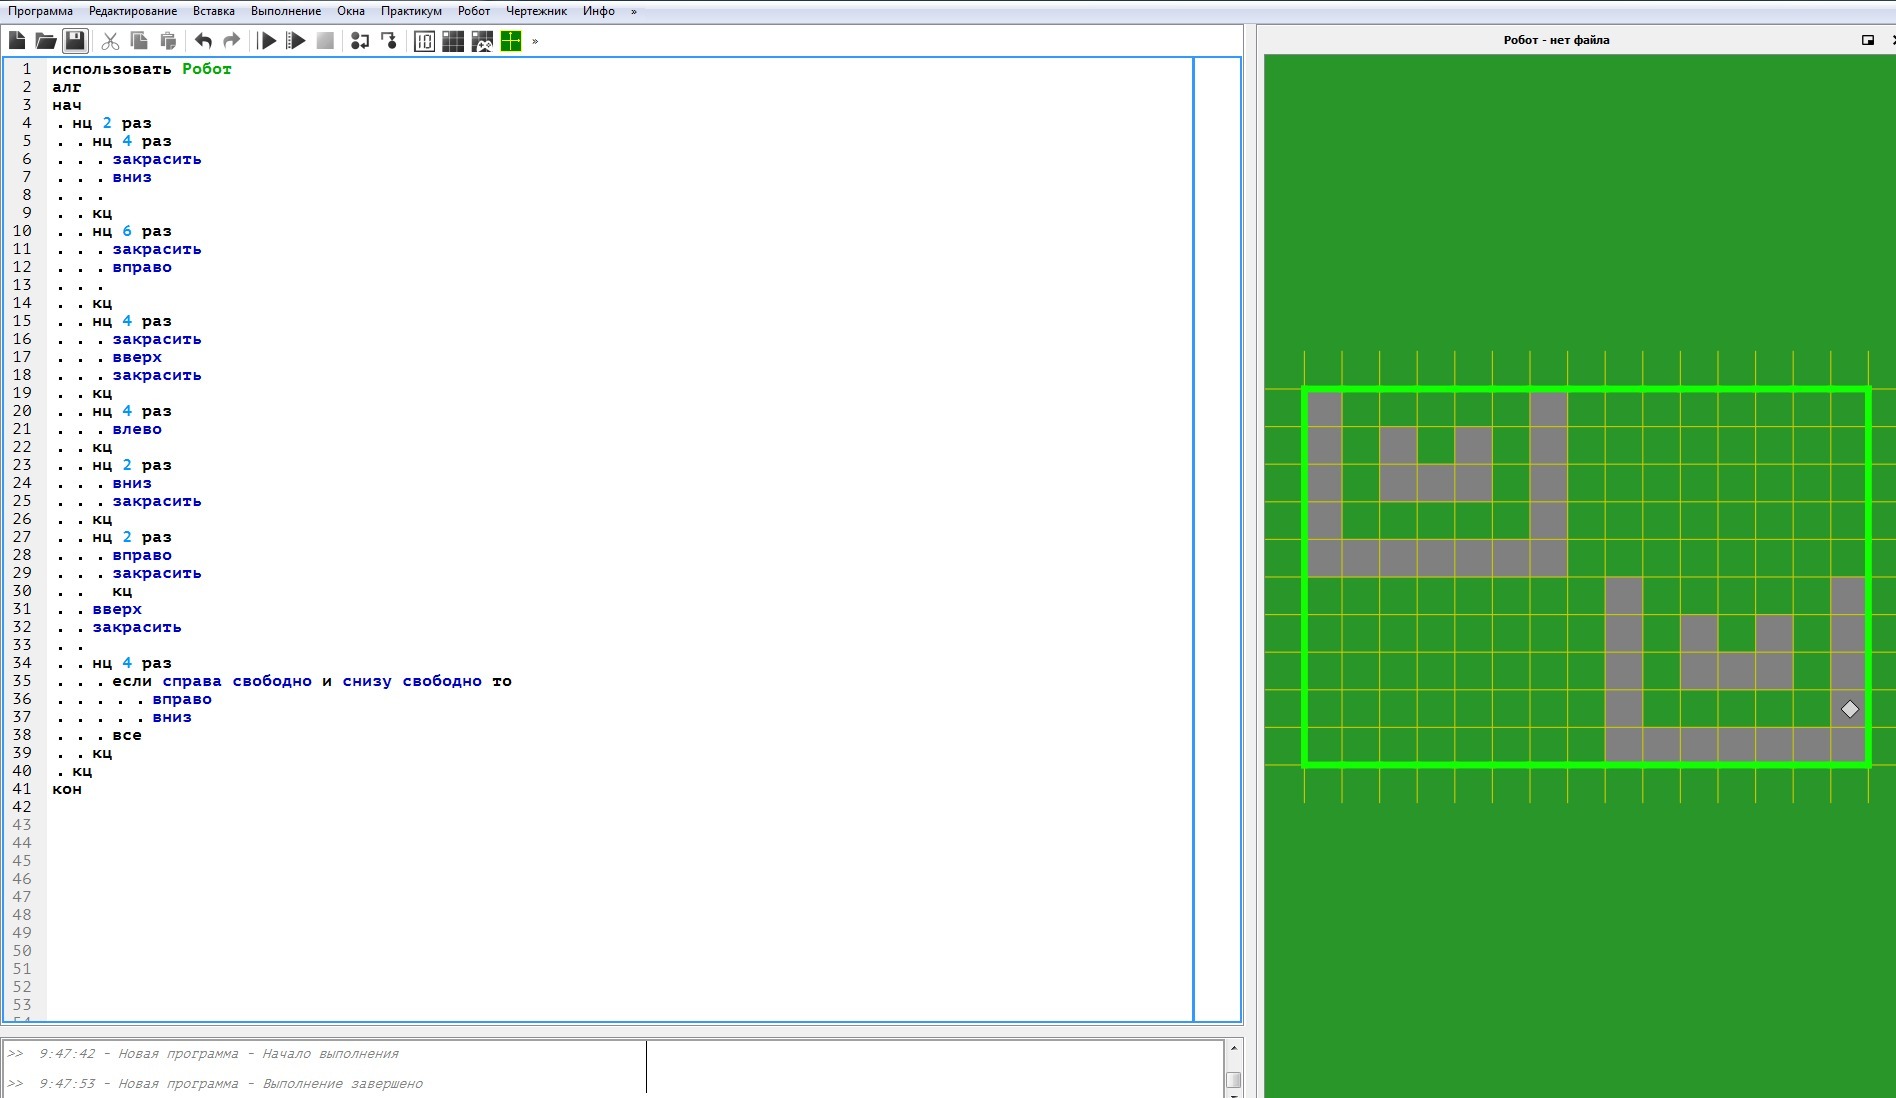Click the step-by-step execution icon
The image size is (1896, 1098).
pyautogui.click(x=360, y=41)
